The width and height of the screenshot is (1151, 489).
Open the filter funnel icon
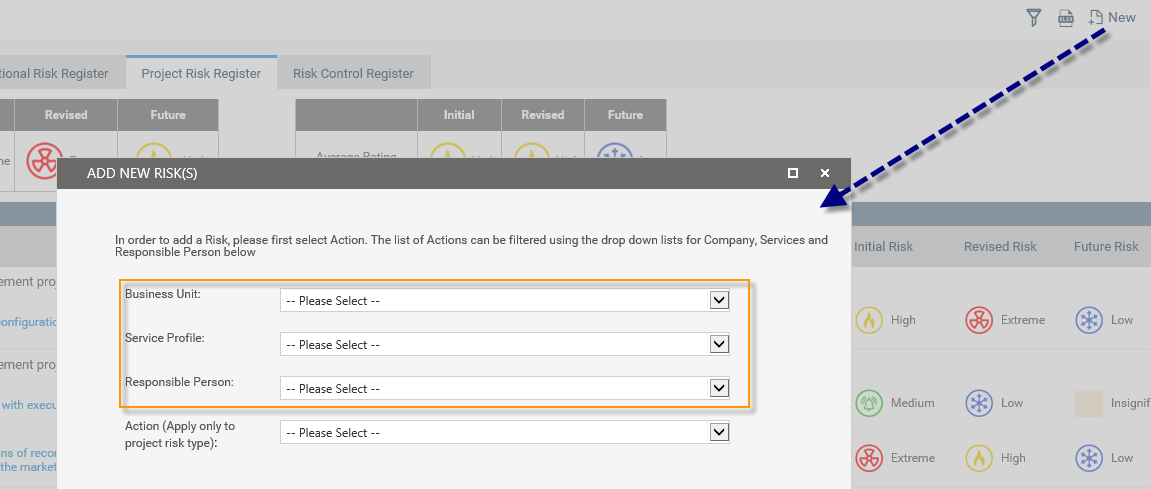[x=1034, y=18]
